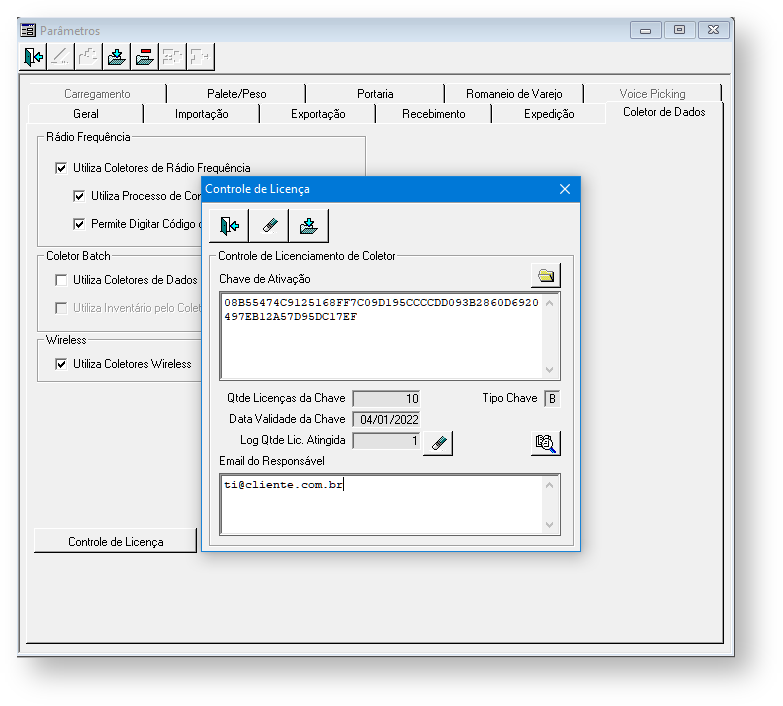
Task: Click Controle de Licença button
Action: (x=115, y=541)
